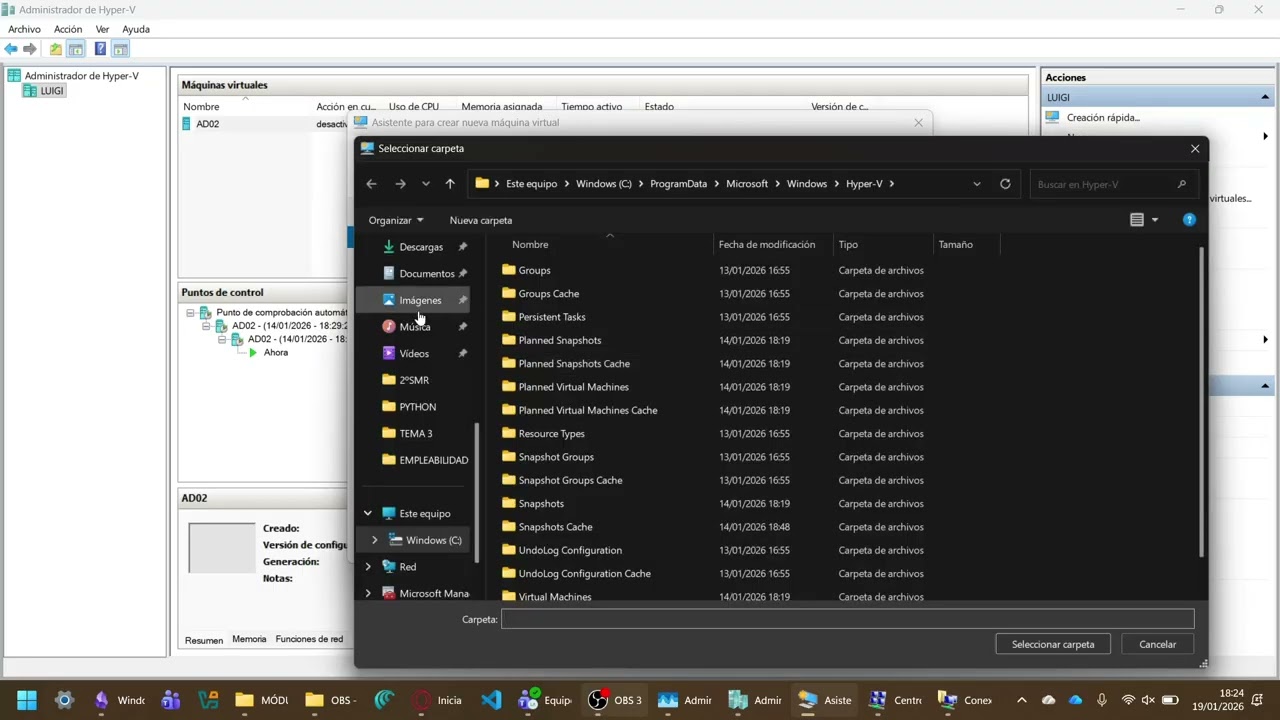Image resolution: width=1280 pixels, height=720 pixels.
Task: Select the UndoLog Configuration folder icon
Action: click(509, 550)
